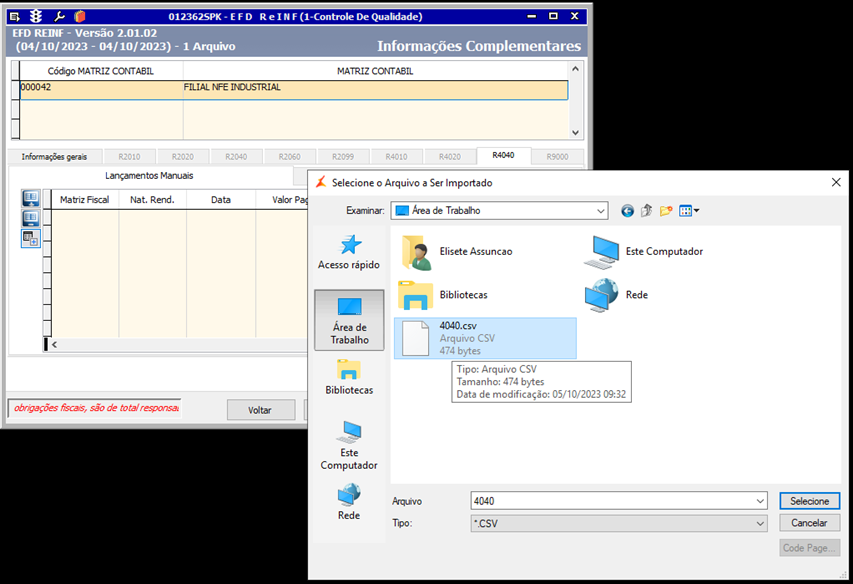Viewport: 853px width, 584px height.
Task: Click the second monitor icon beside Lançamentos grid
Action: (x=31, y=219)
